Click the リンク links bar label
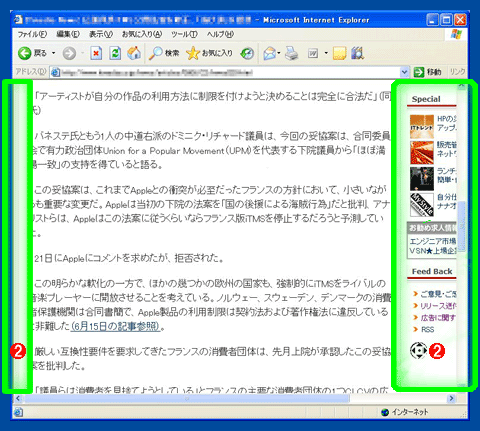The width and height of the screenshot is (480, 431). [458, 72]
